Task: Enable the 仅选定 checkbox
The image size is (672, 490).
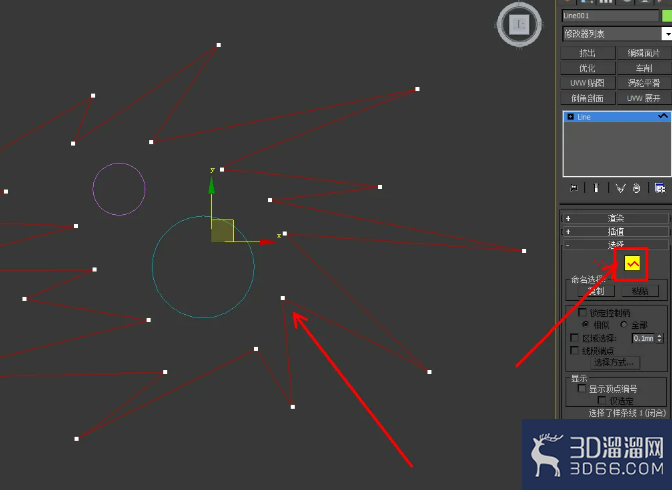Action: pyautogui.click(x=602, y=400)
